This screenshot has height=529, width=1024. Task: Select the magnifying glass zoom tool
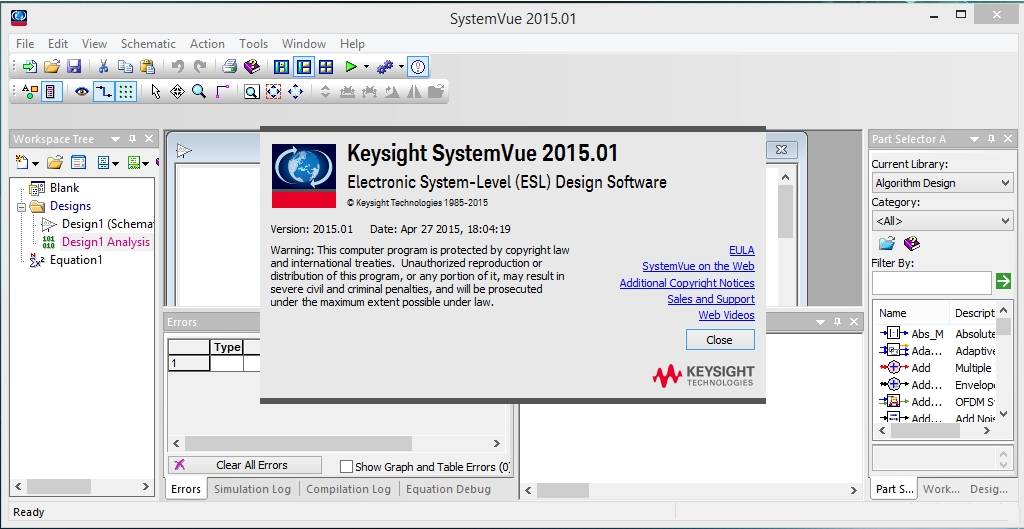click(199, 91)
